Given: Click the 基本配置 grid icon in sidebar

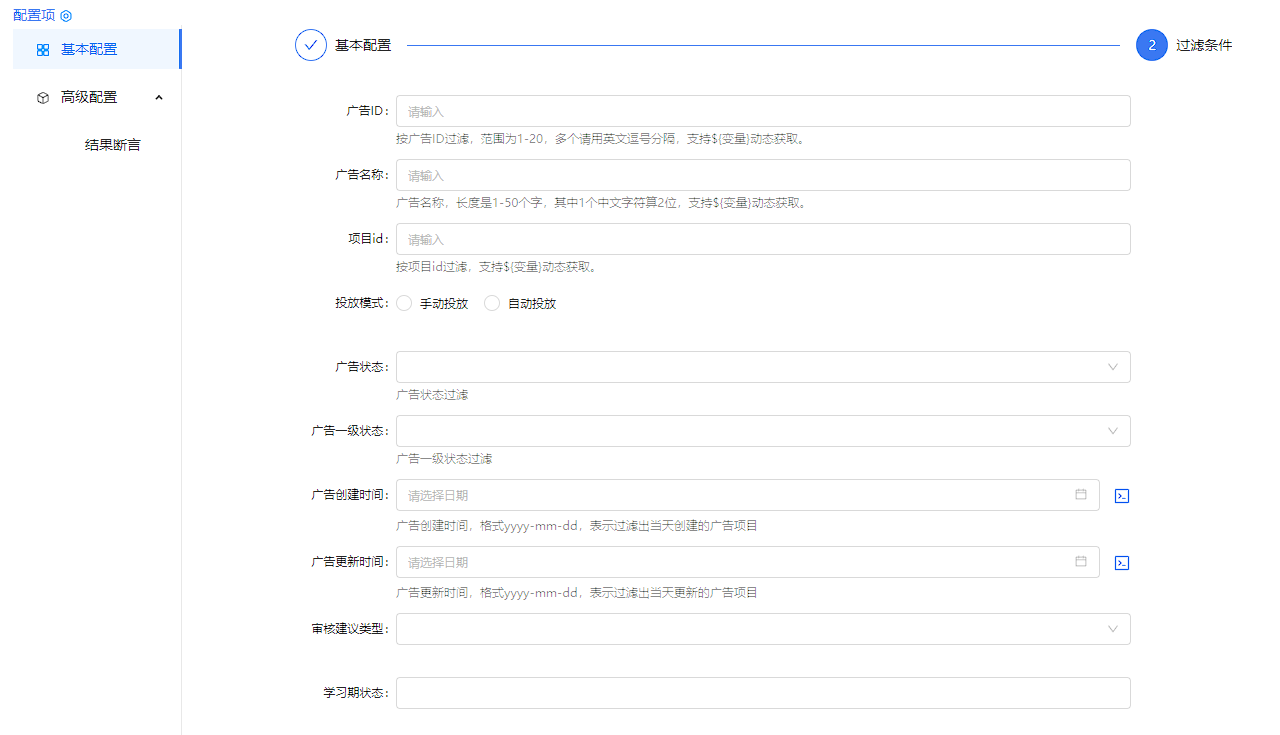Looking at the screenshot, I should pyautogui.click(x=43, y=49).
